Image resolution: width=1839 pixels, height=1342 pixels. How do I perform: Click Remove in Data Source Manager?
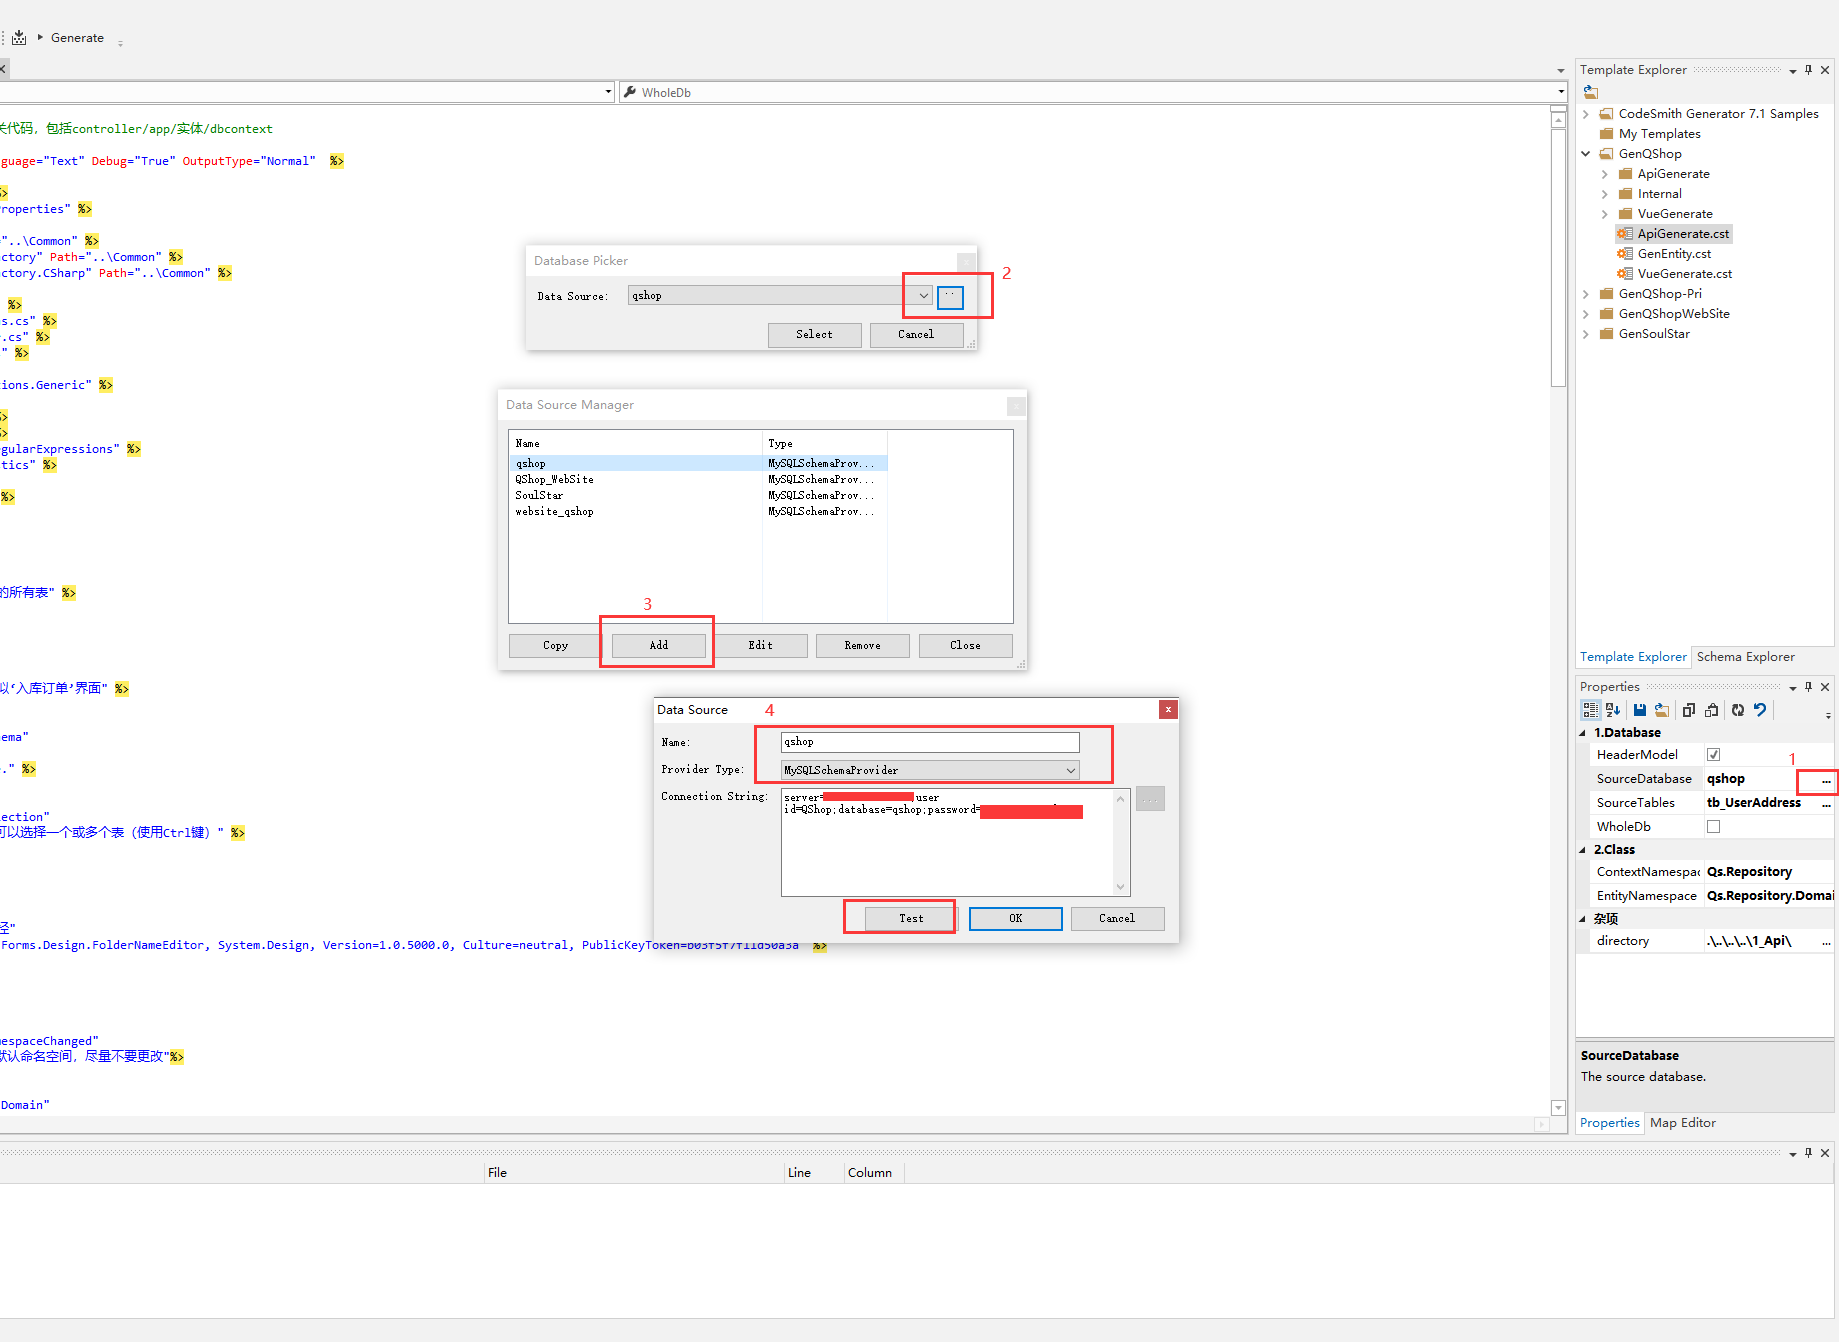863,646
